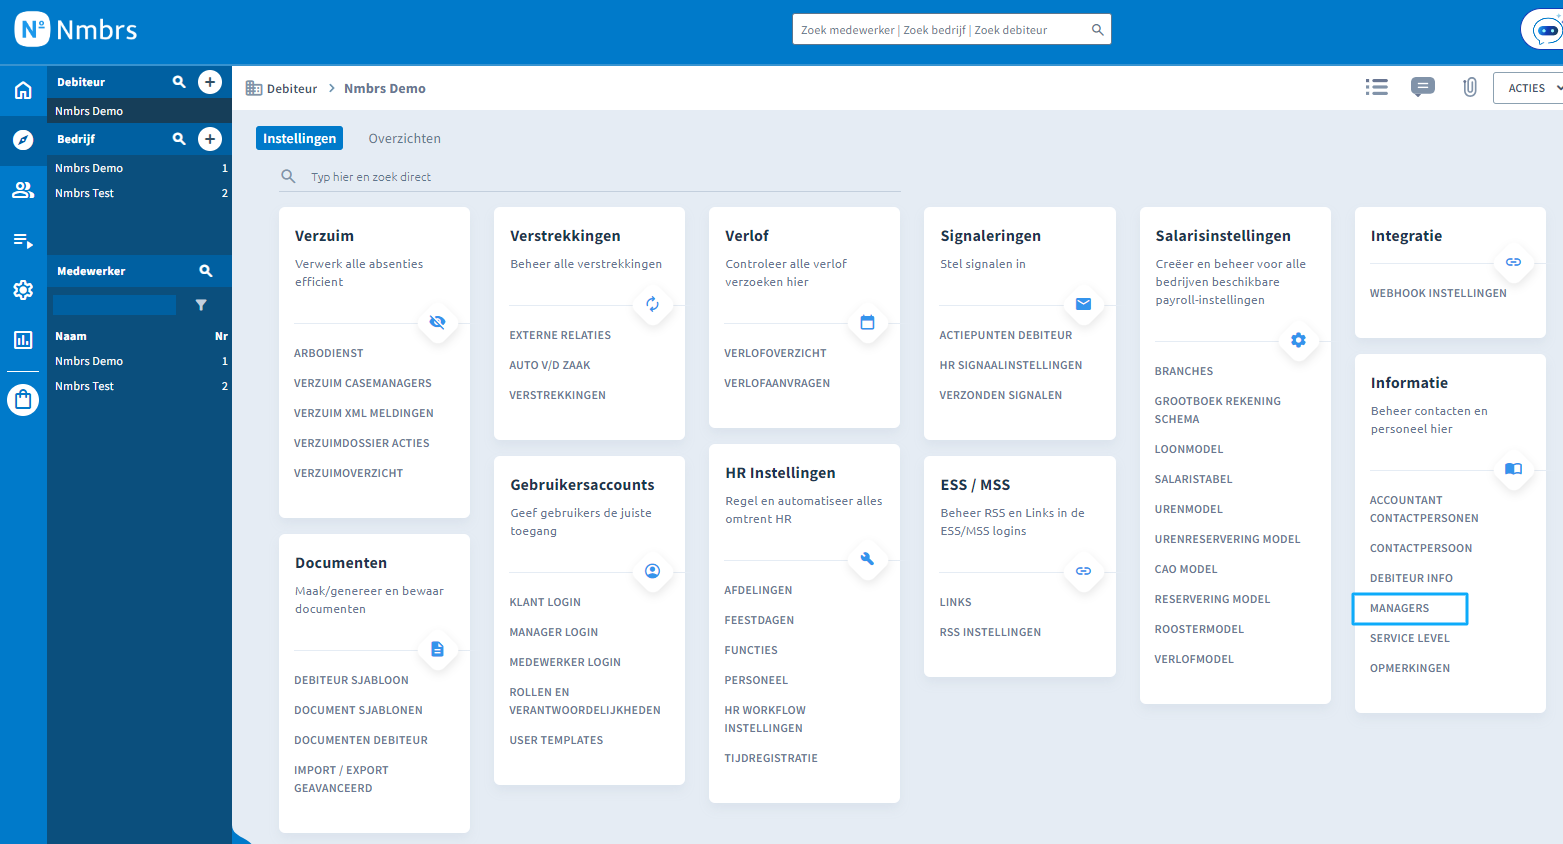The height and width of the screenshot is (844, 1563).
Task: Add a new Debiteur with plus
Action: [210, 82]
